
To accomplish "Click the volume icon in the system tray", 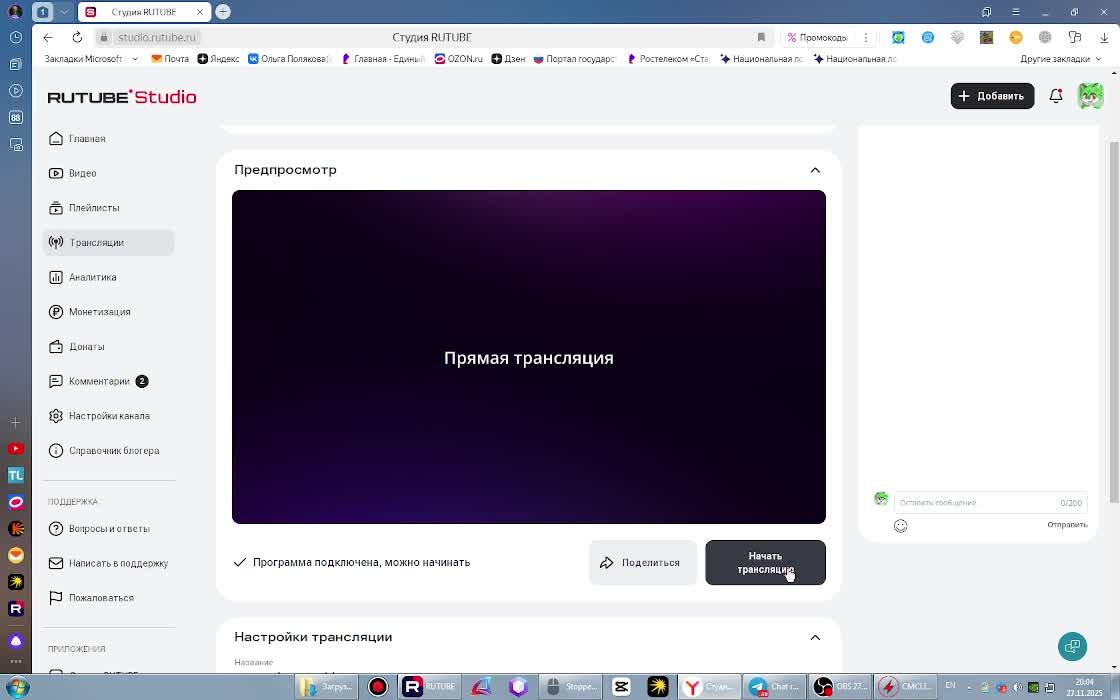I will 1017,687.
